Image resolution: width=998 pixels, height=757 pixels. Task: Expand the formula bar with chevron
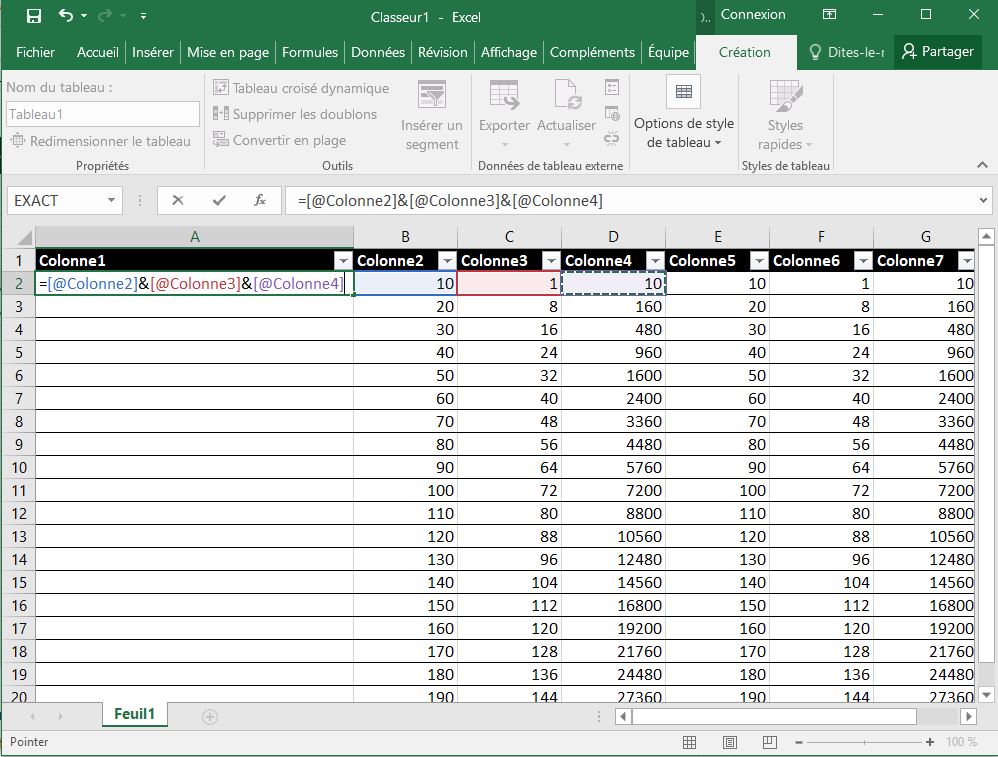pos(983,201)
